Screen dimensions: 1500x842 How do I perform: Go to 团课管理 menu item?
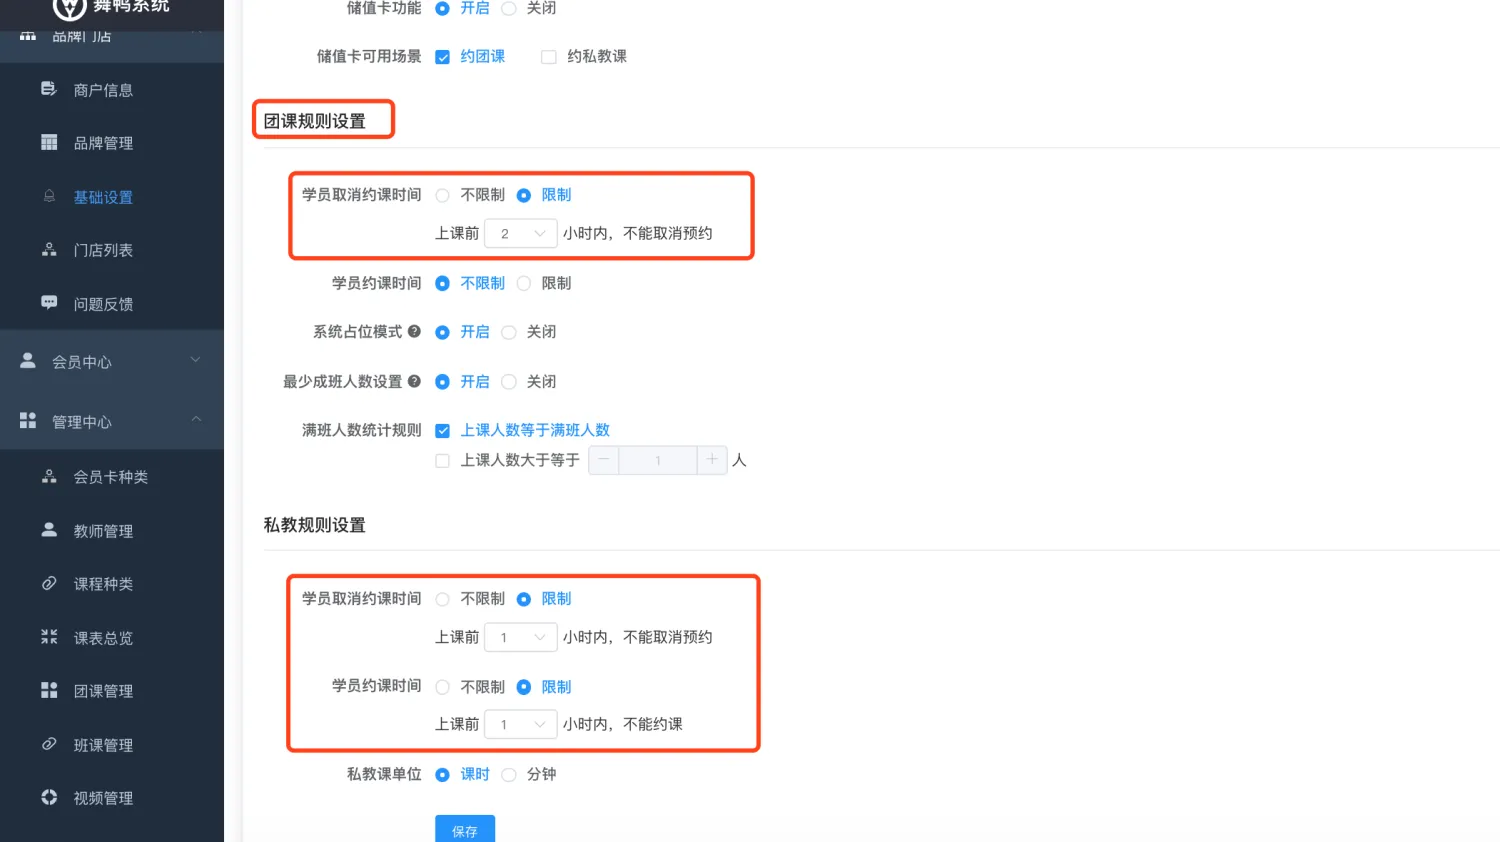(x=103, y=691)
